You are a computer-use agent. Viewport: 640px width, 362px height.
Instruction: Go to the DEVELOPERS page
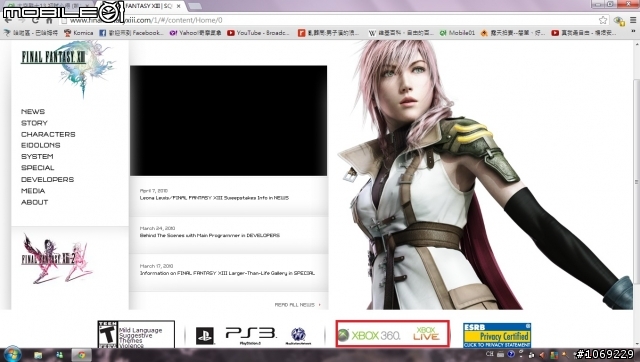pos(47,179)
